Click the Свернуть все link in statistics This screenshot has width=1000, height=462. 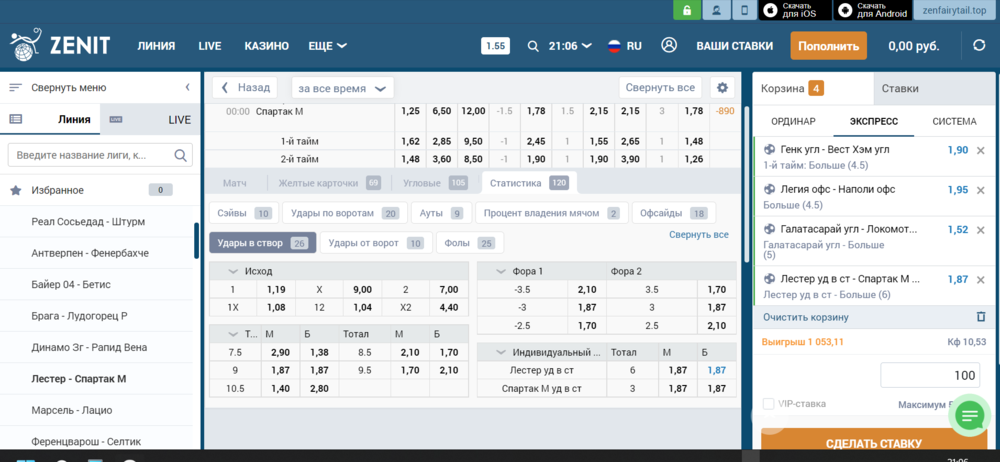coord(698,235)
